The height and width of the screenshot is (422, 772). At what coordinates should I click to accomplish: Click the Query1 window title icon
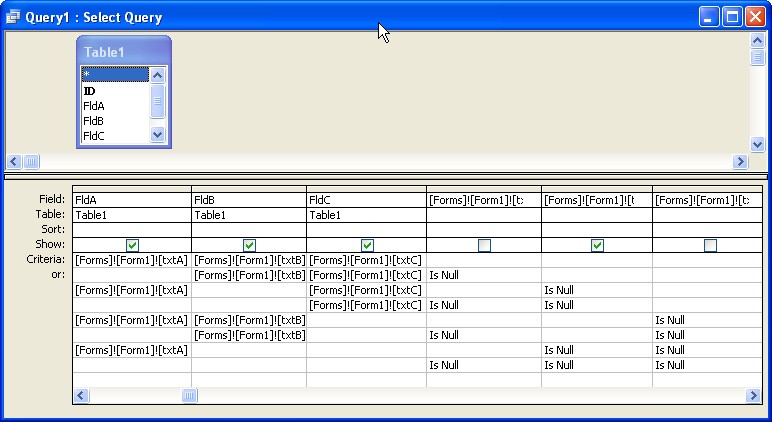click(13, 17)
